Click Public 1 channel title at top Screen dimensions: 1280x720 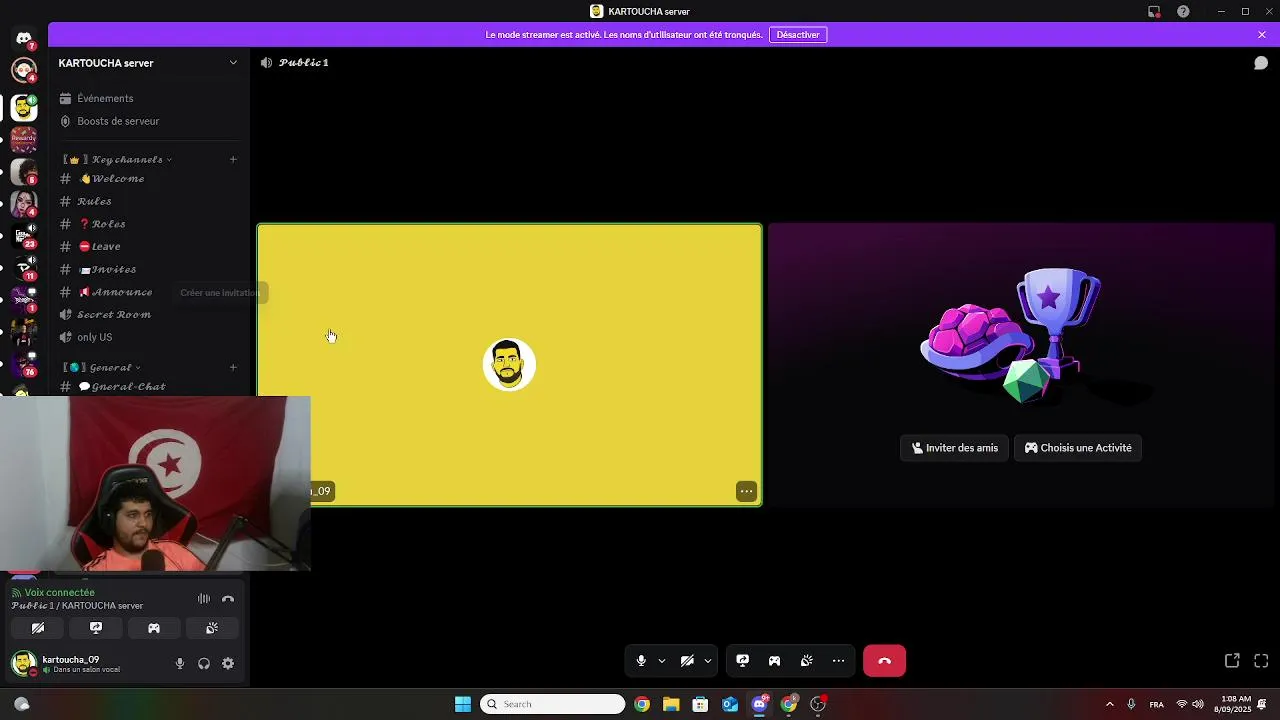pyautogui.click(x=304, y=63)
